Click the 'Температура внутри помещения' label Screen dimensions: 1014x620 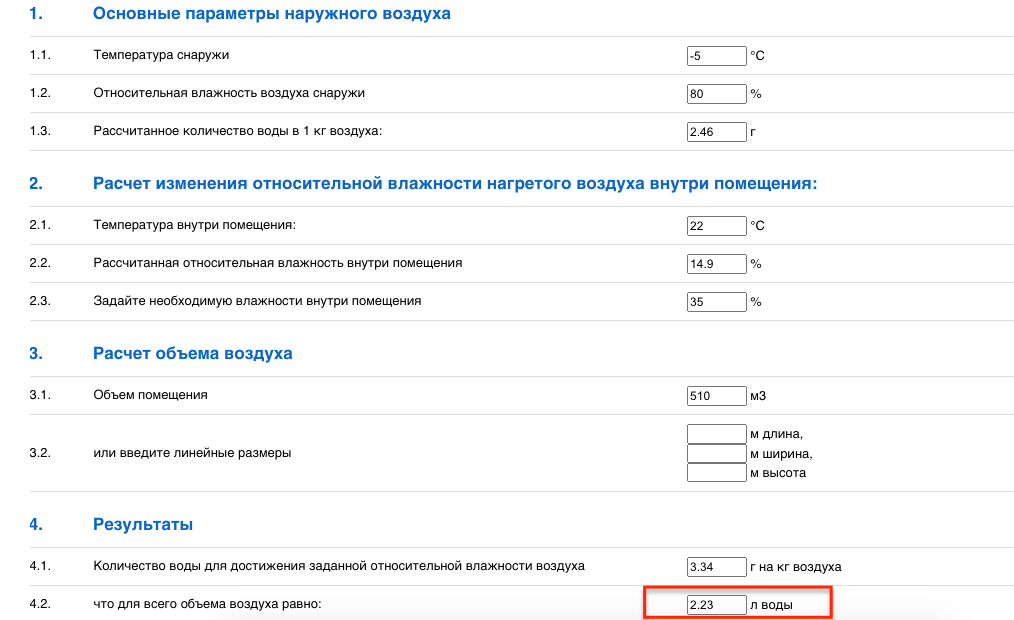(195, 225)
